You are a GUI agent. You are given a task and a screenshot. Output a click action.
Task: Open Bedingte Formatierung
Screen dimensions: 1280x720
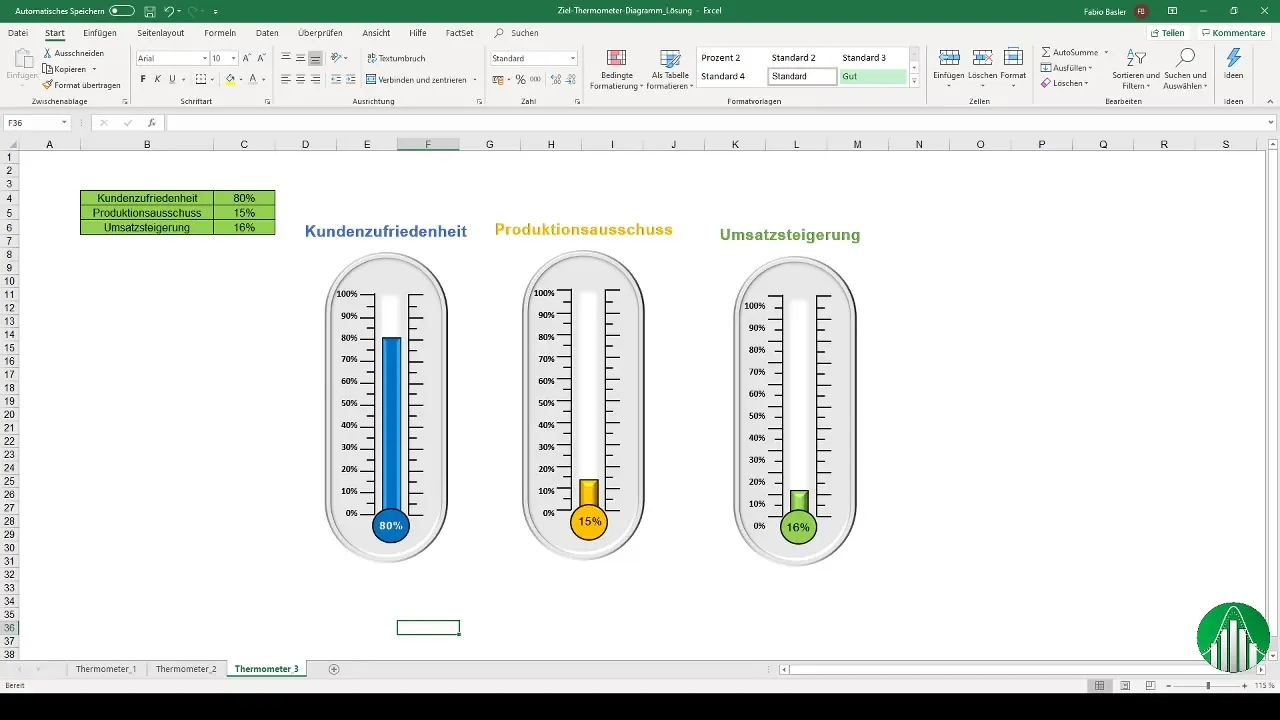(x=616, y=69)
